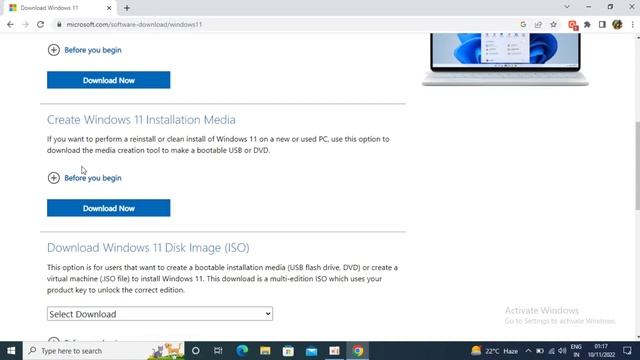Go back to the previous page

10,24
